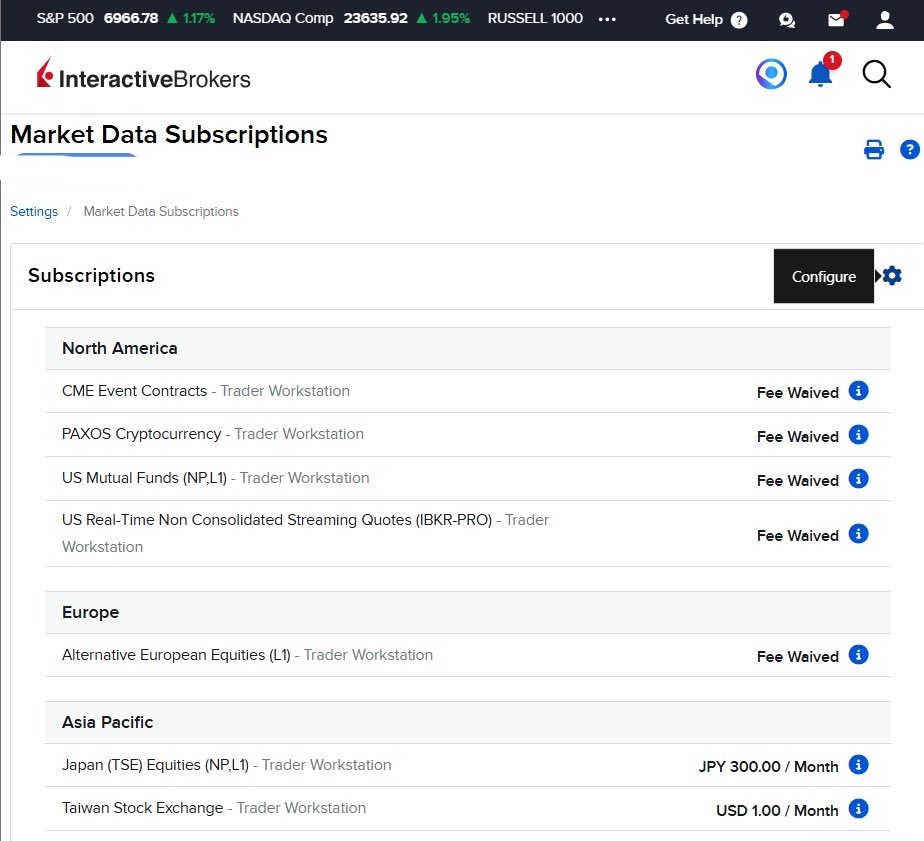Click the NASDAQ Comp ticker
Image resolution: width=924 pixels, height=841 pixels.
(351, 18)
